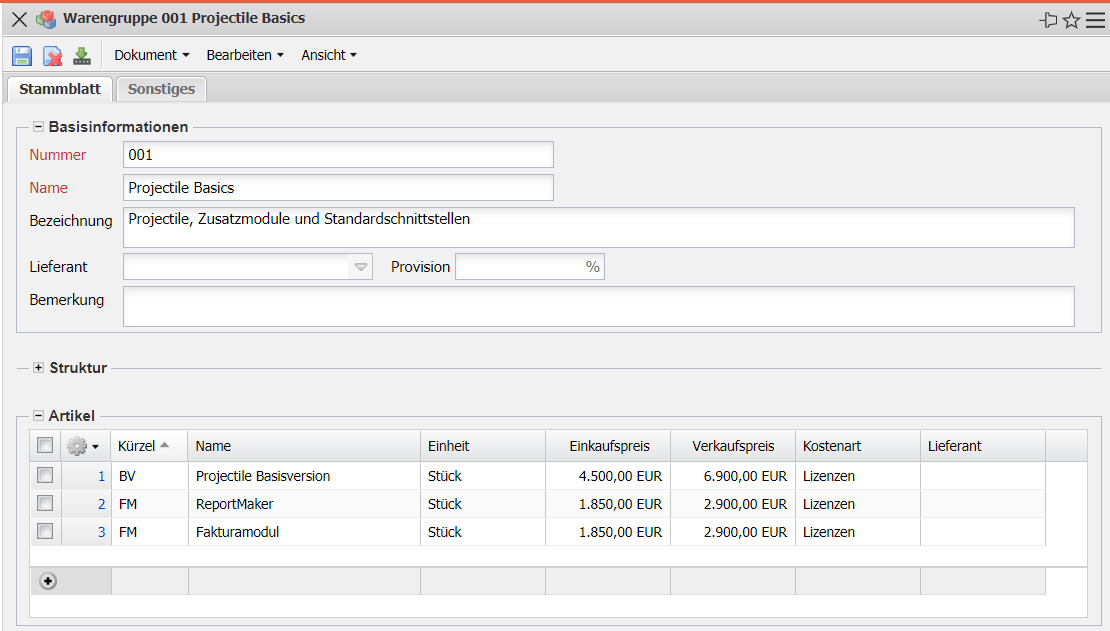This screenshot has height=631, width=1110.
Task: Click the delete document icon in toolbar
Action: tap(52, 56)
